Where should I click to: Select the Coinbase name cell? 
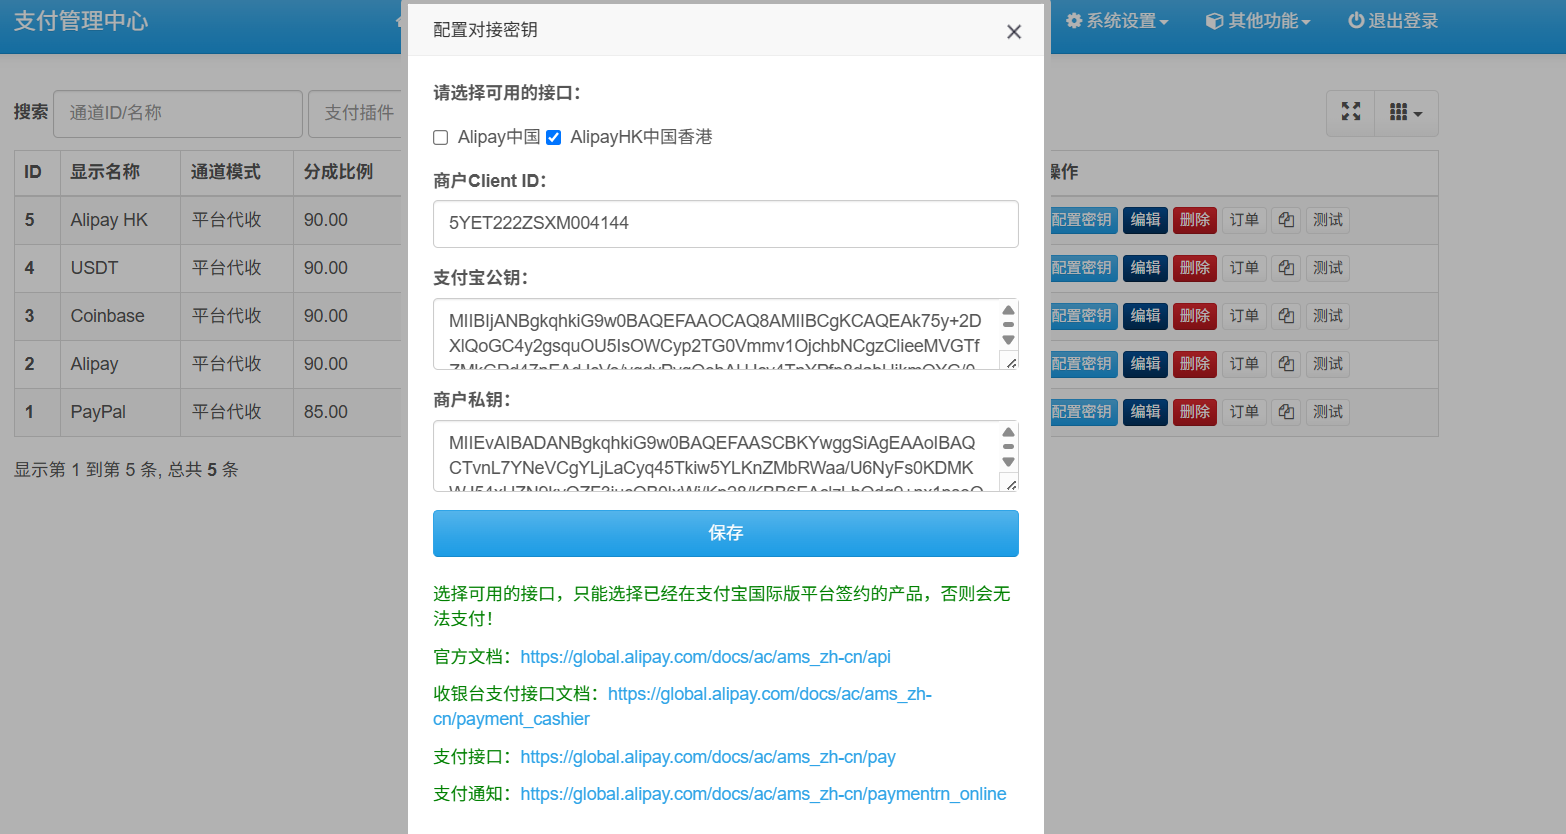point(120,316)
